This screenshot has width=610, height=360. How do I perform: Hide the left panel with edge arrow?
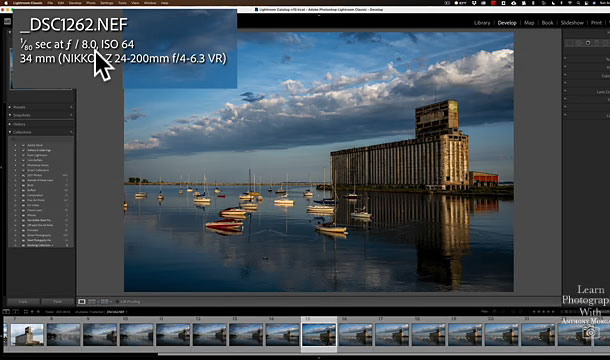pos(1,167)
